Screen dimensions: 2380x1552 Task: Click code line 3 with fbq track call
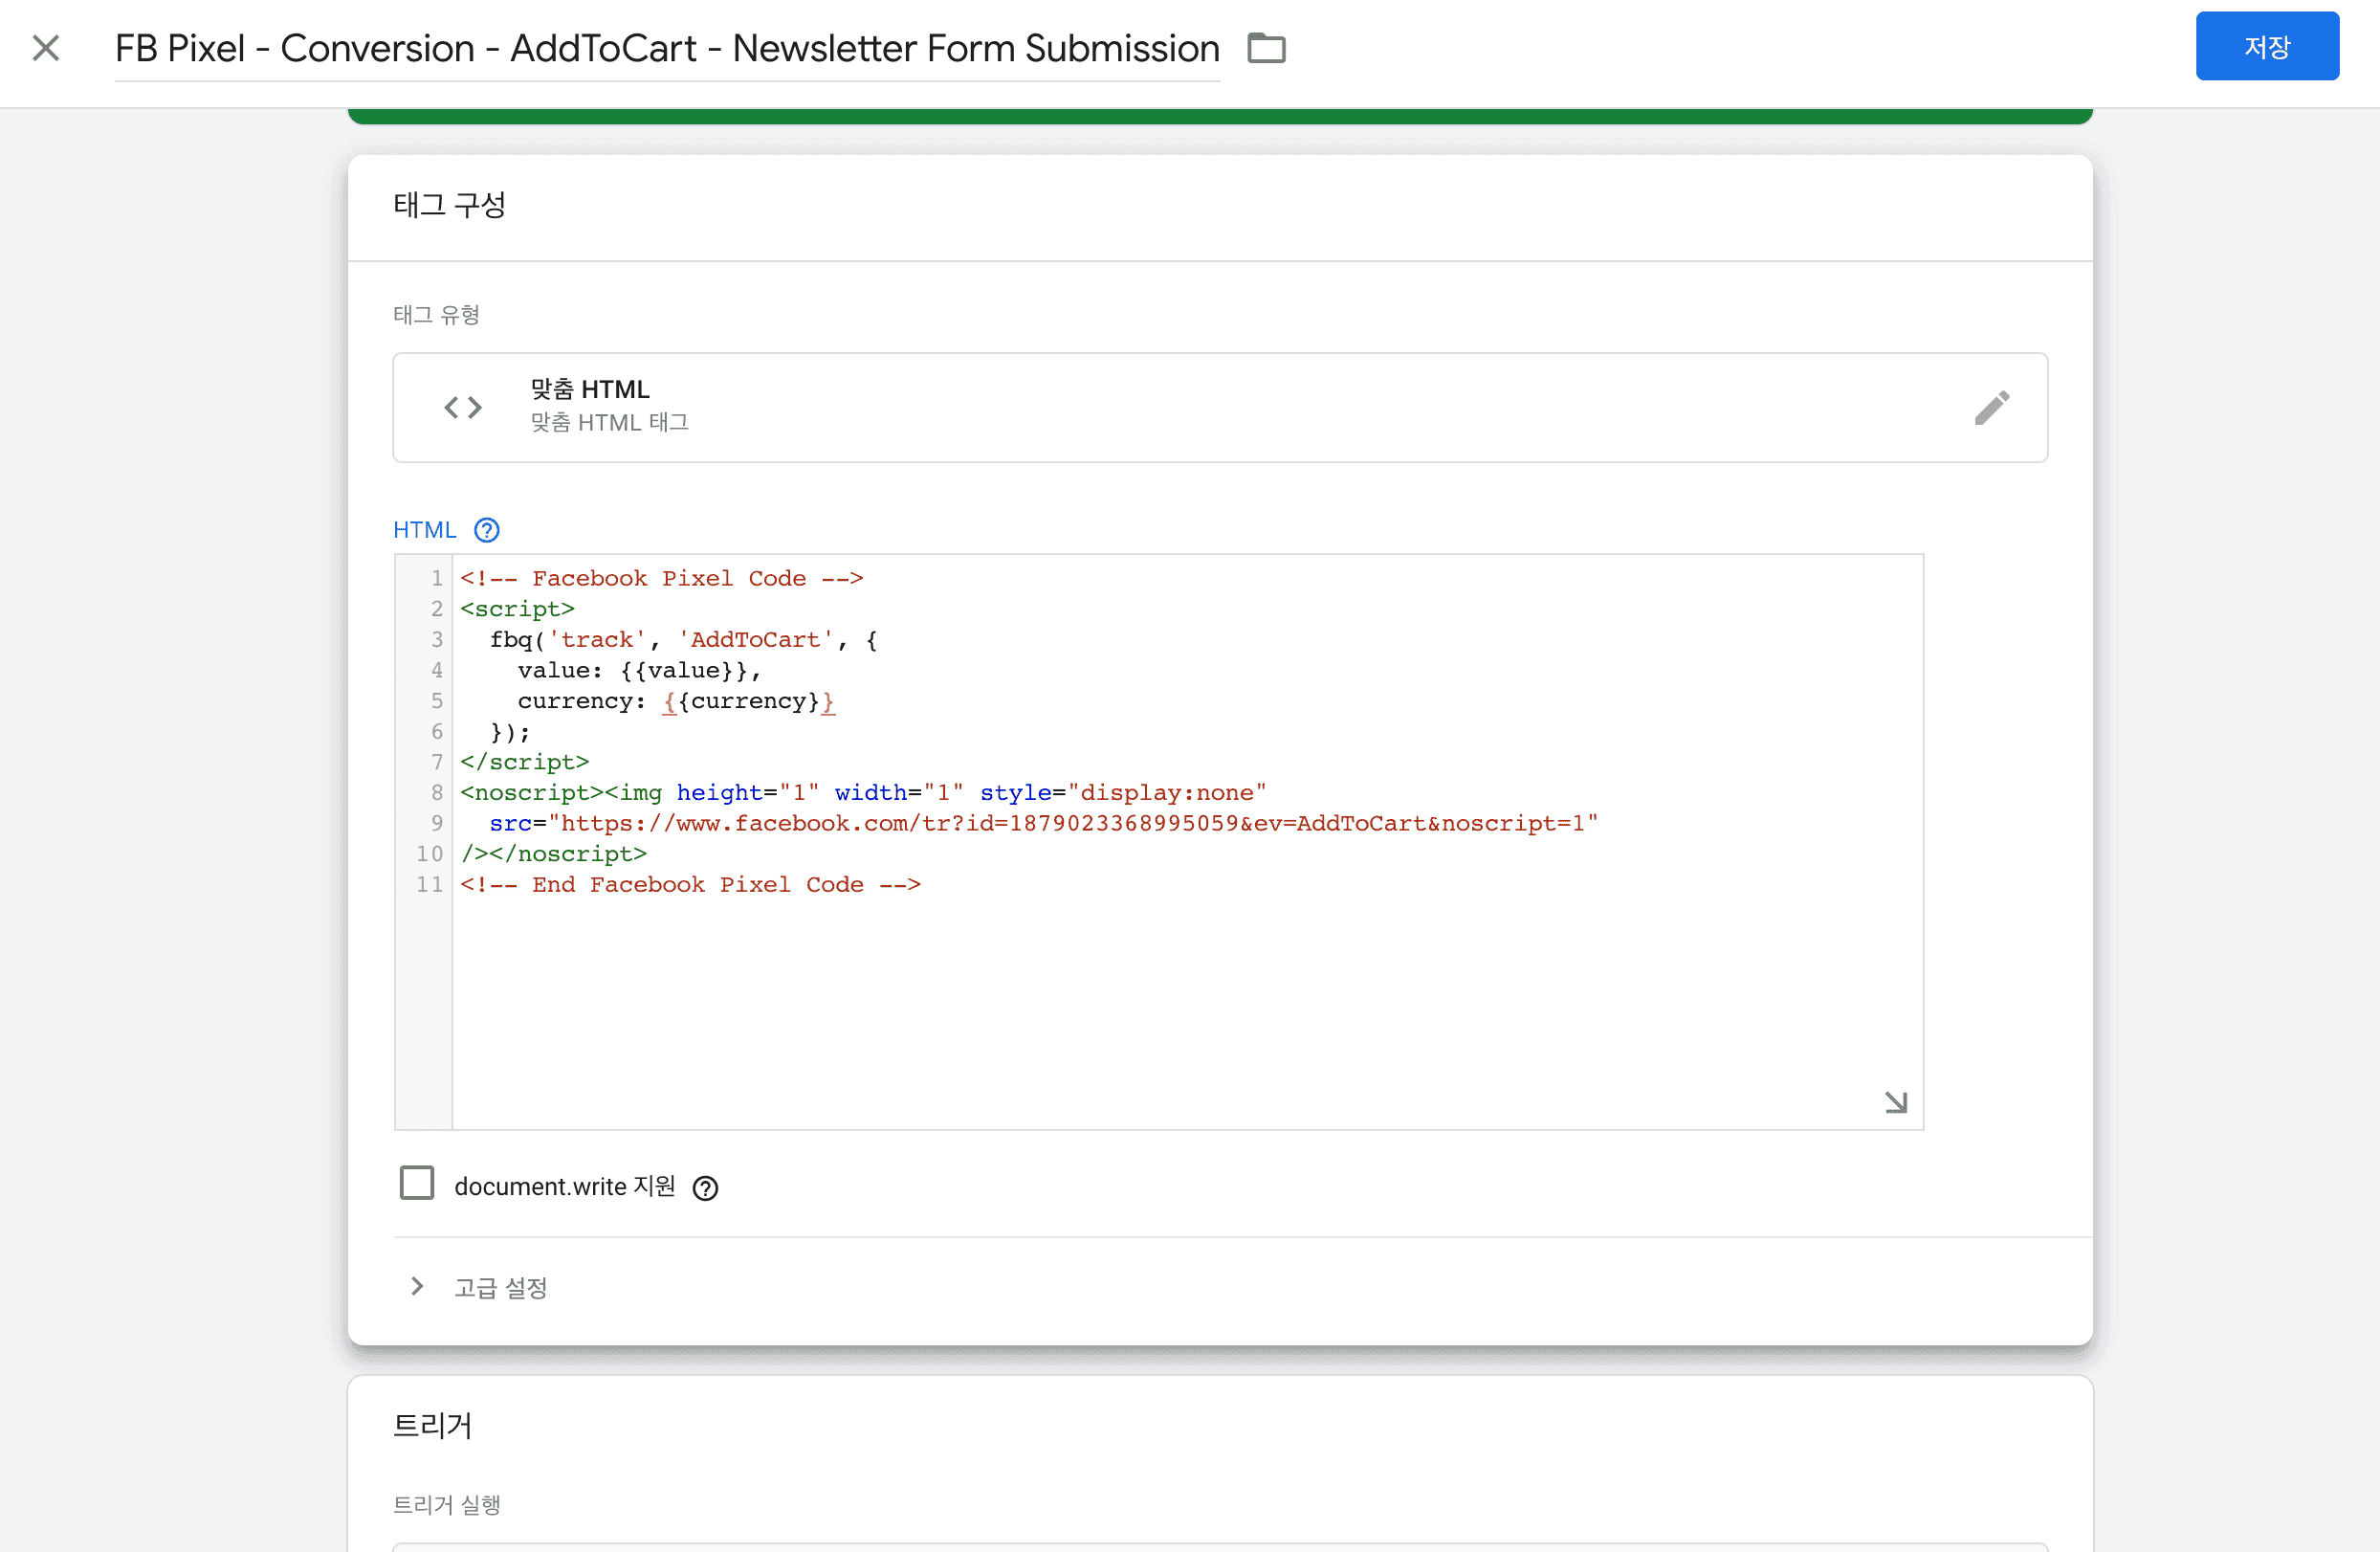click(x=682, y=640)
